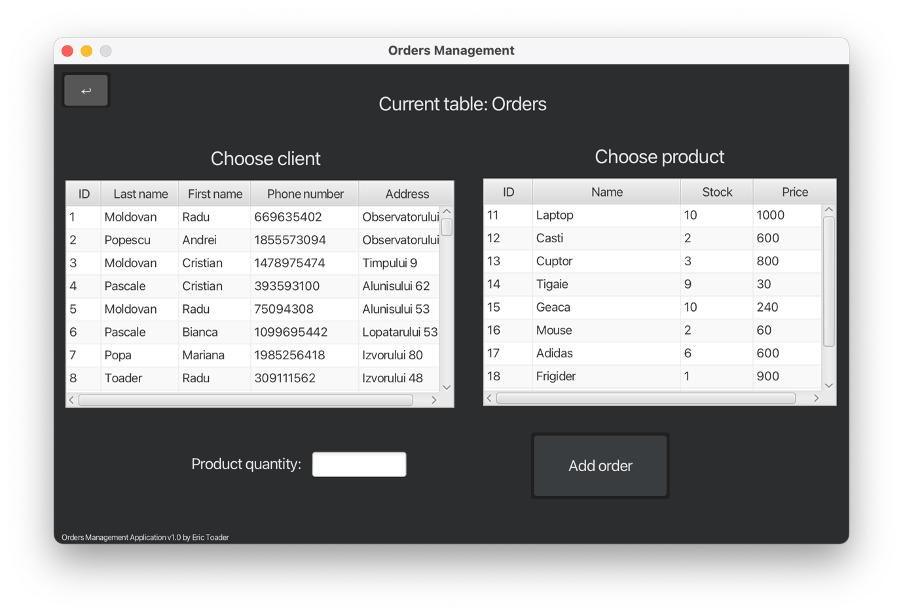The height and width of the screenshot is (616, 904).
Task: Click phone number 1855573094
Action: [x=290, y=240]
